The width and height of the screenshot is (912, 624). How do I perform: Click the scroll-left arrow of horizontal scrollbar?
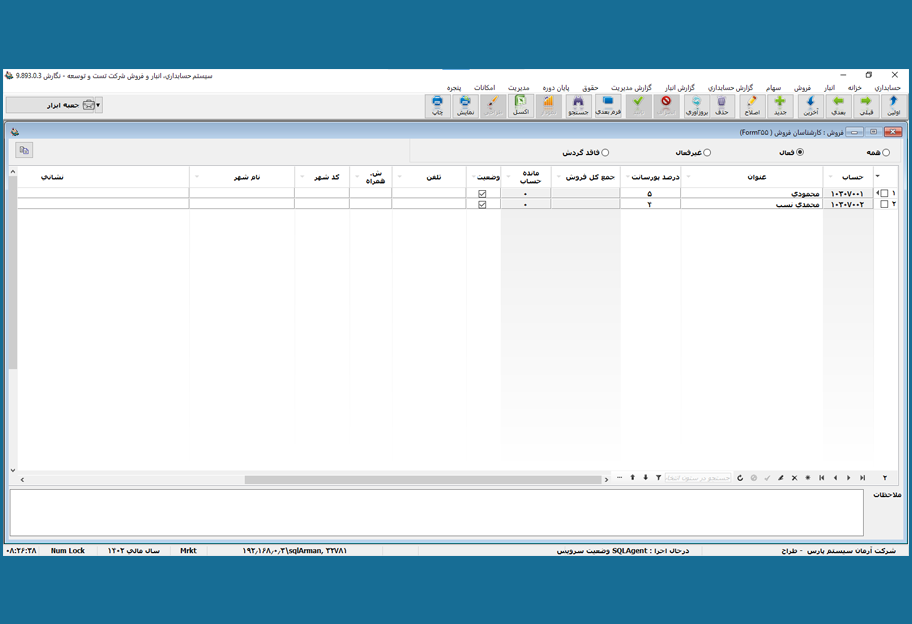(x=22, y=480)
